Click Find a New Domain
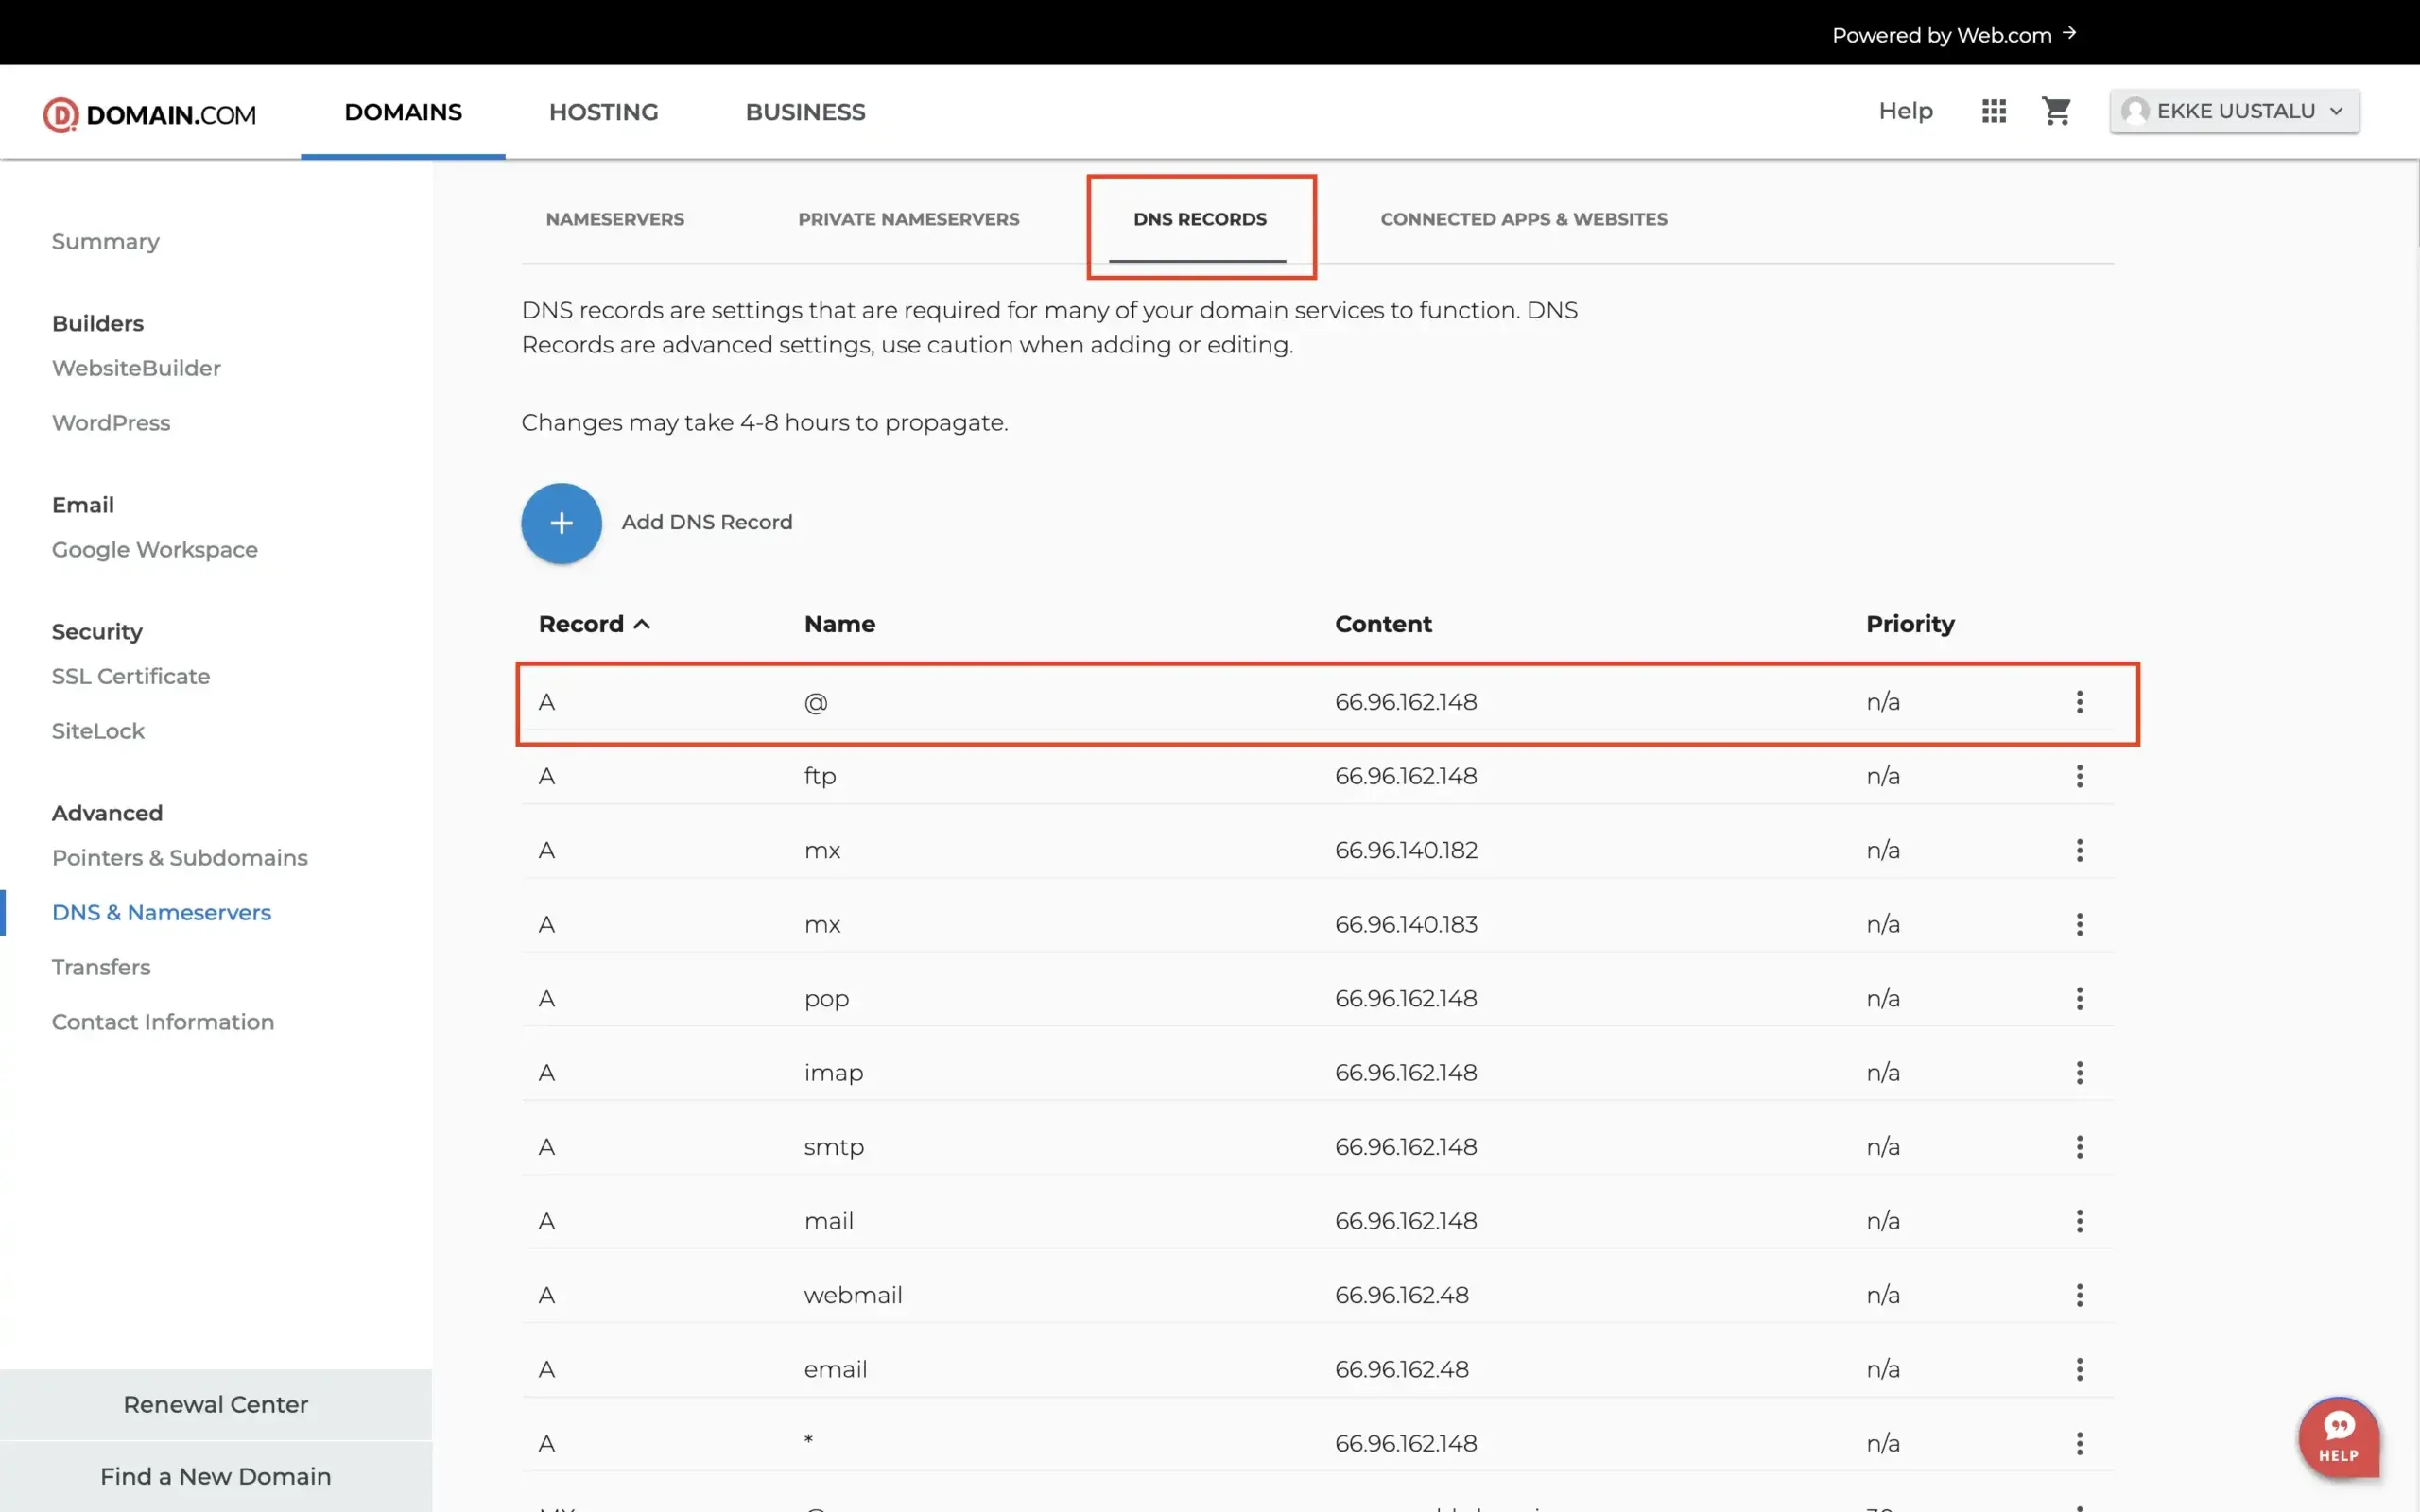This screenshot has height=1512, width=2420. pyautogui.click(x=215, y=1476)
